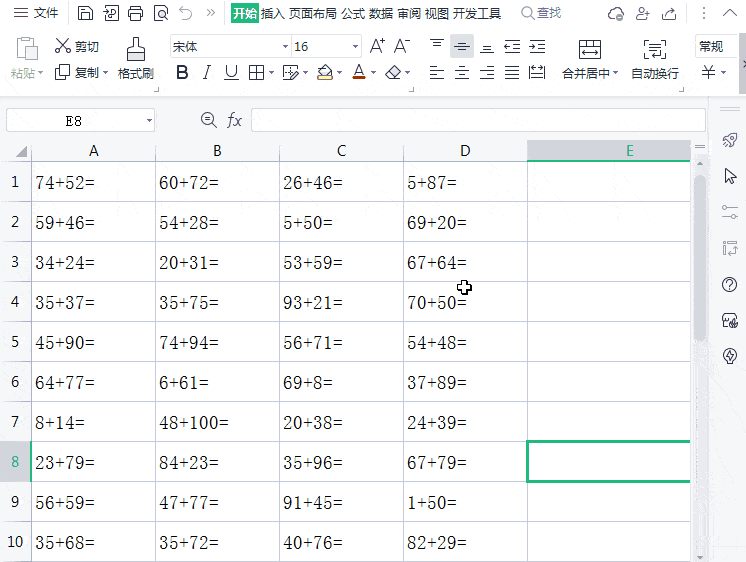The image size is (746, 562).
Task: Switch to the Insert (插入) tab
Action: [273, 13]
